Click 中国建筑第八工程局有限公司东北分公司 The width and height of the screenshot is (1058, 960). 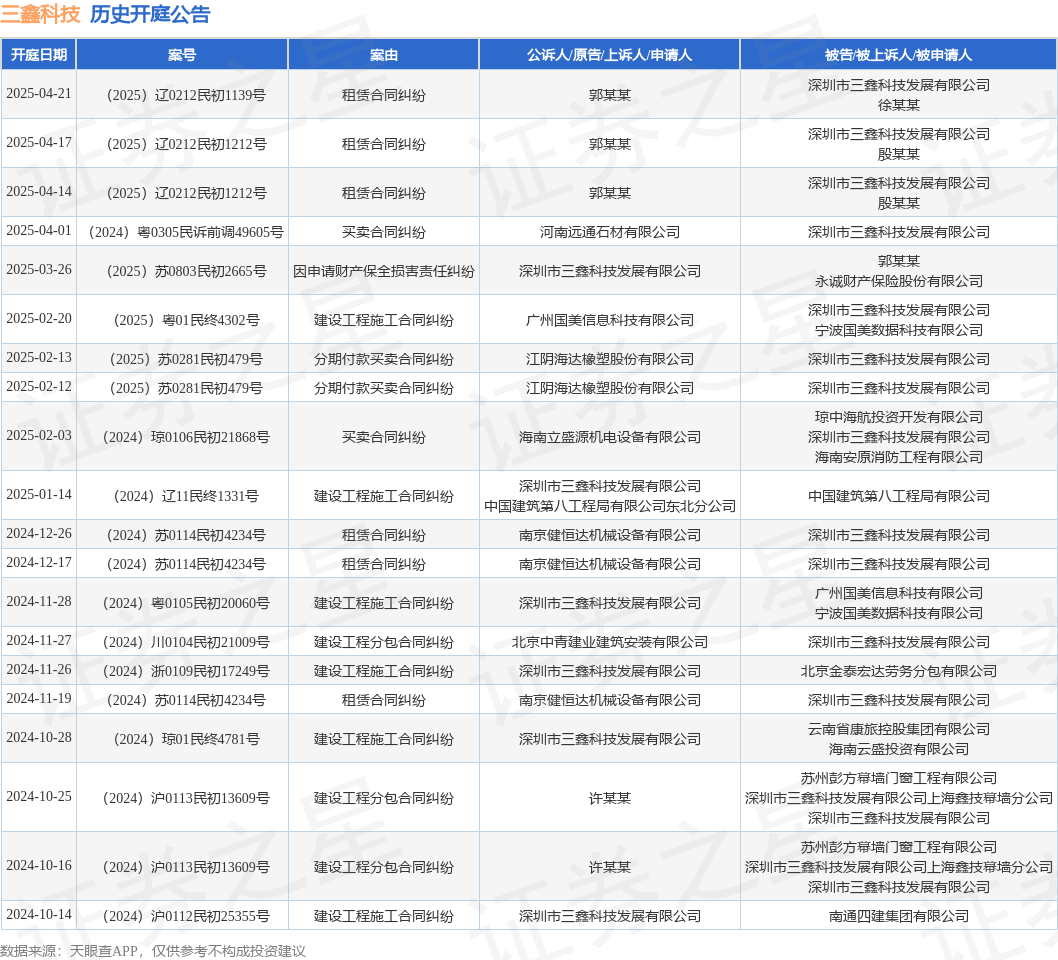tap(609, 506)
